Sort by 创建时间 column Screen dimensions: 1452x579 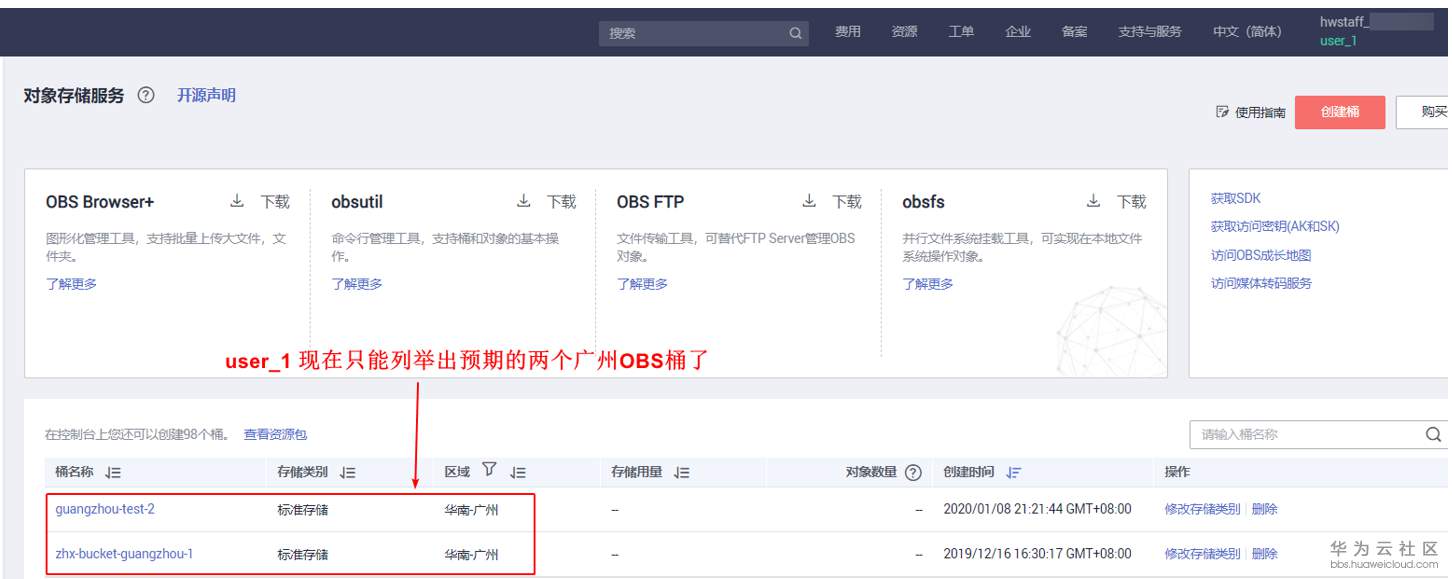click(x=1014, y=472)
